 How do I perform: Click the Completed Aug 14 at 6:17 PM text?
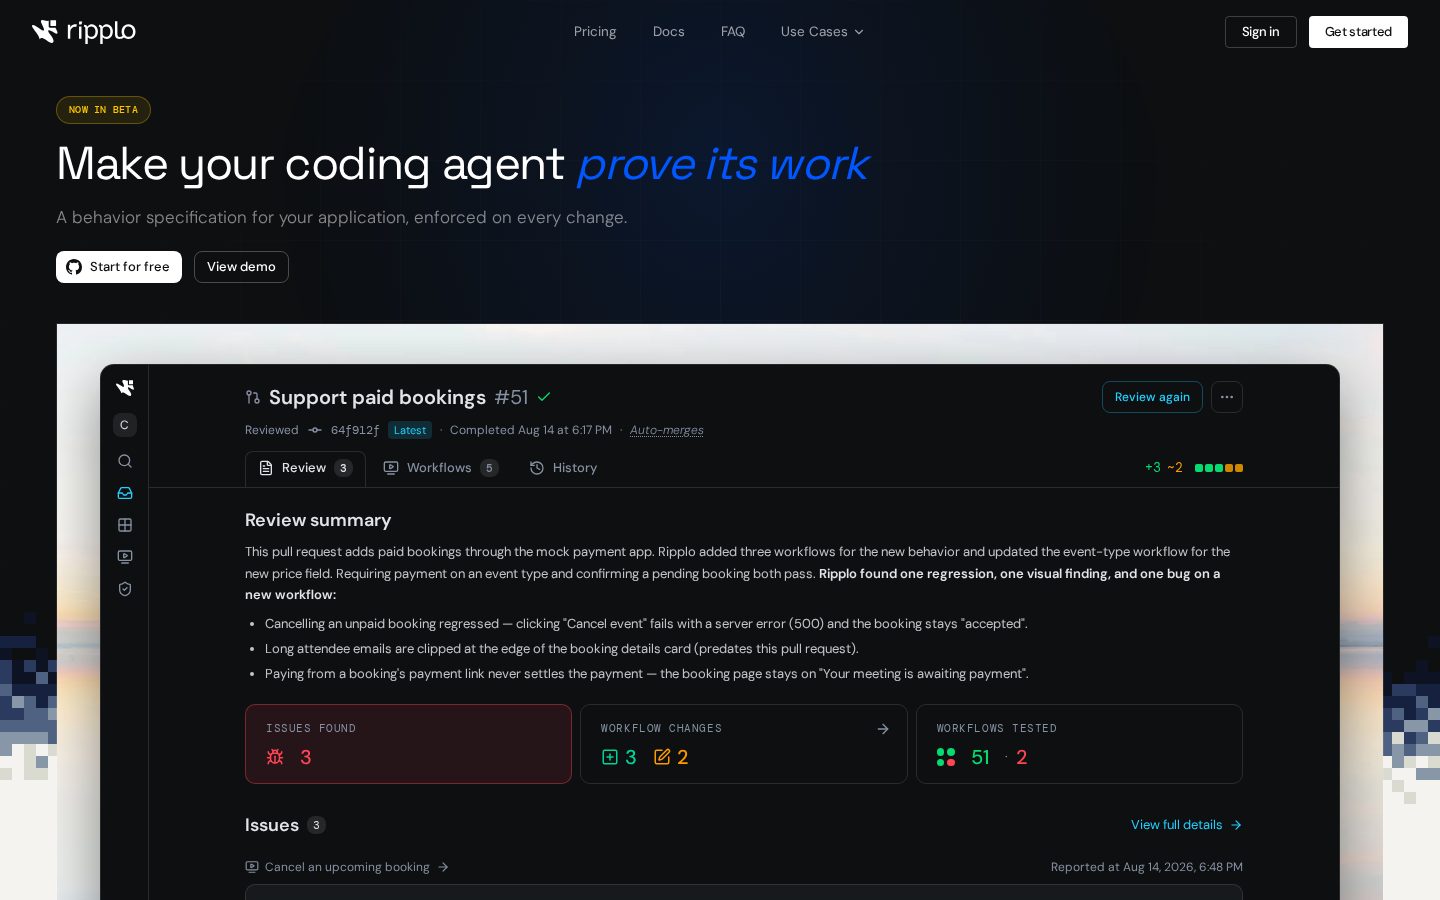point(531,430)
